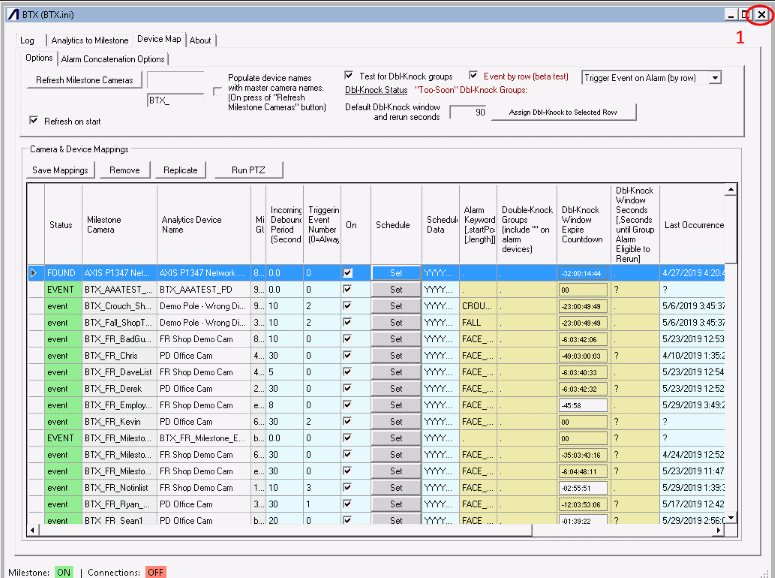Minimize the BTX window
Image resolution: width=775 pixels, height=578 pixels.
coord(731,15)
